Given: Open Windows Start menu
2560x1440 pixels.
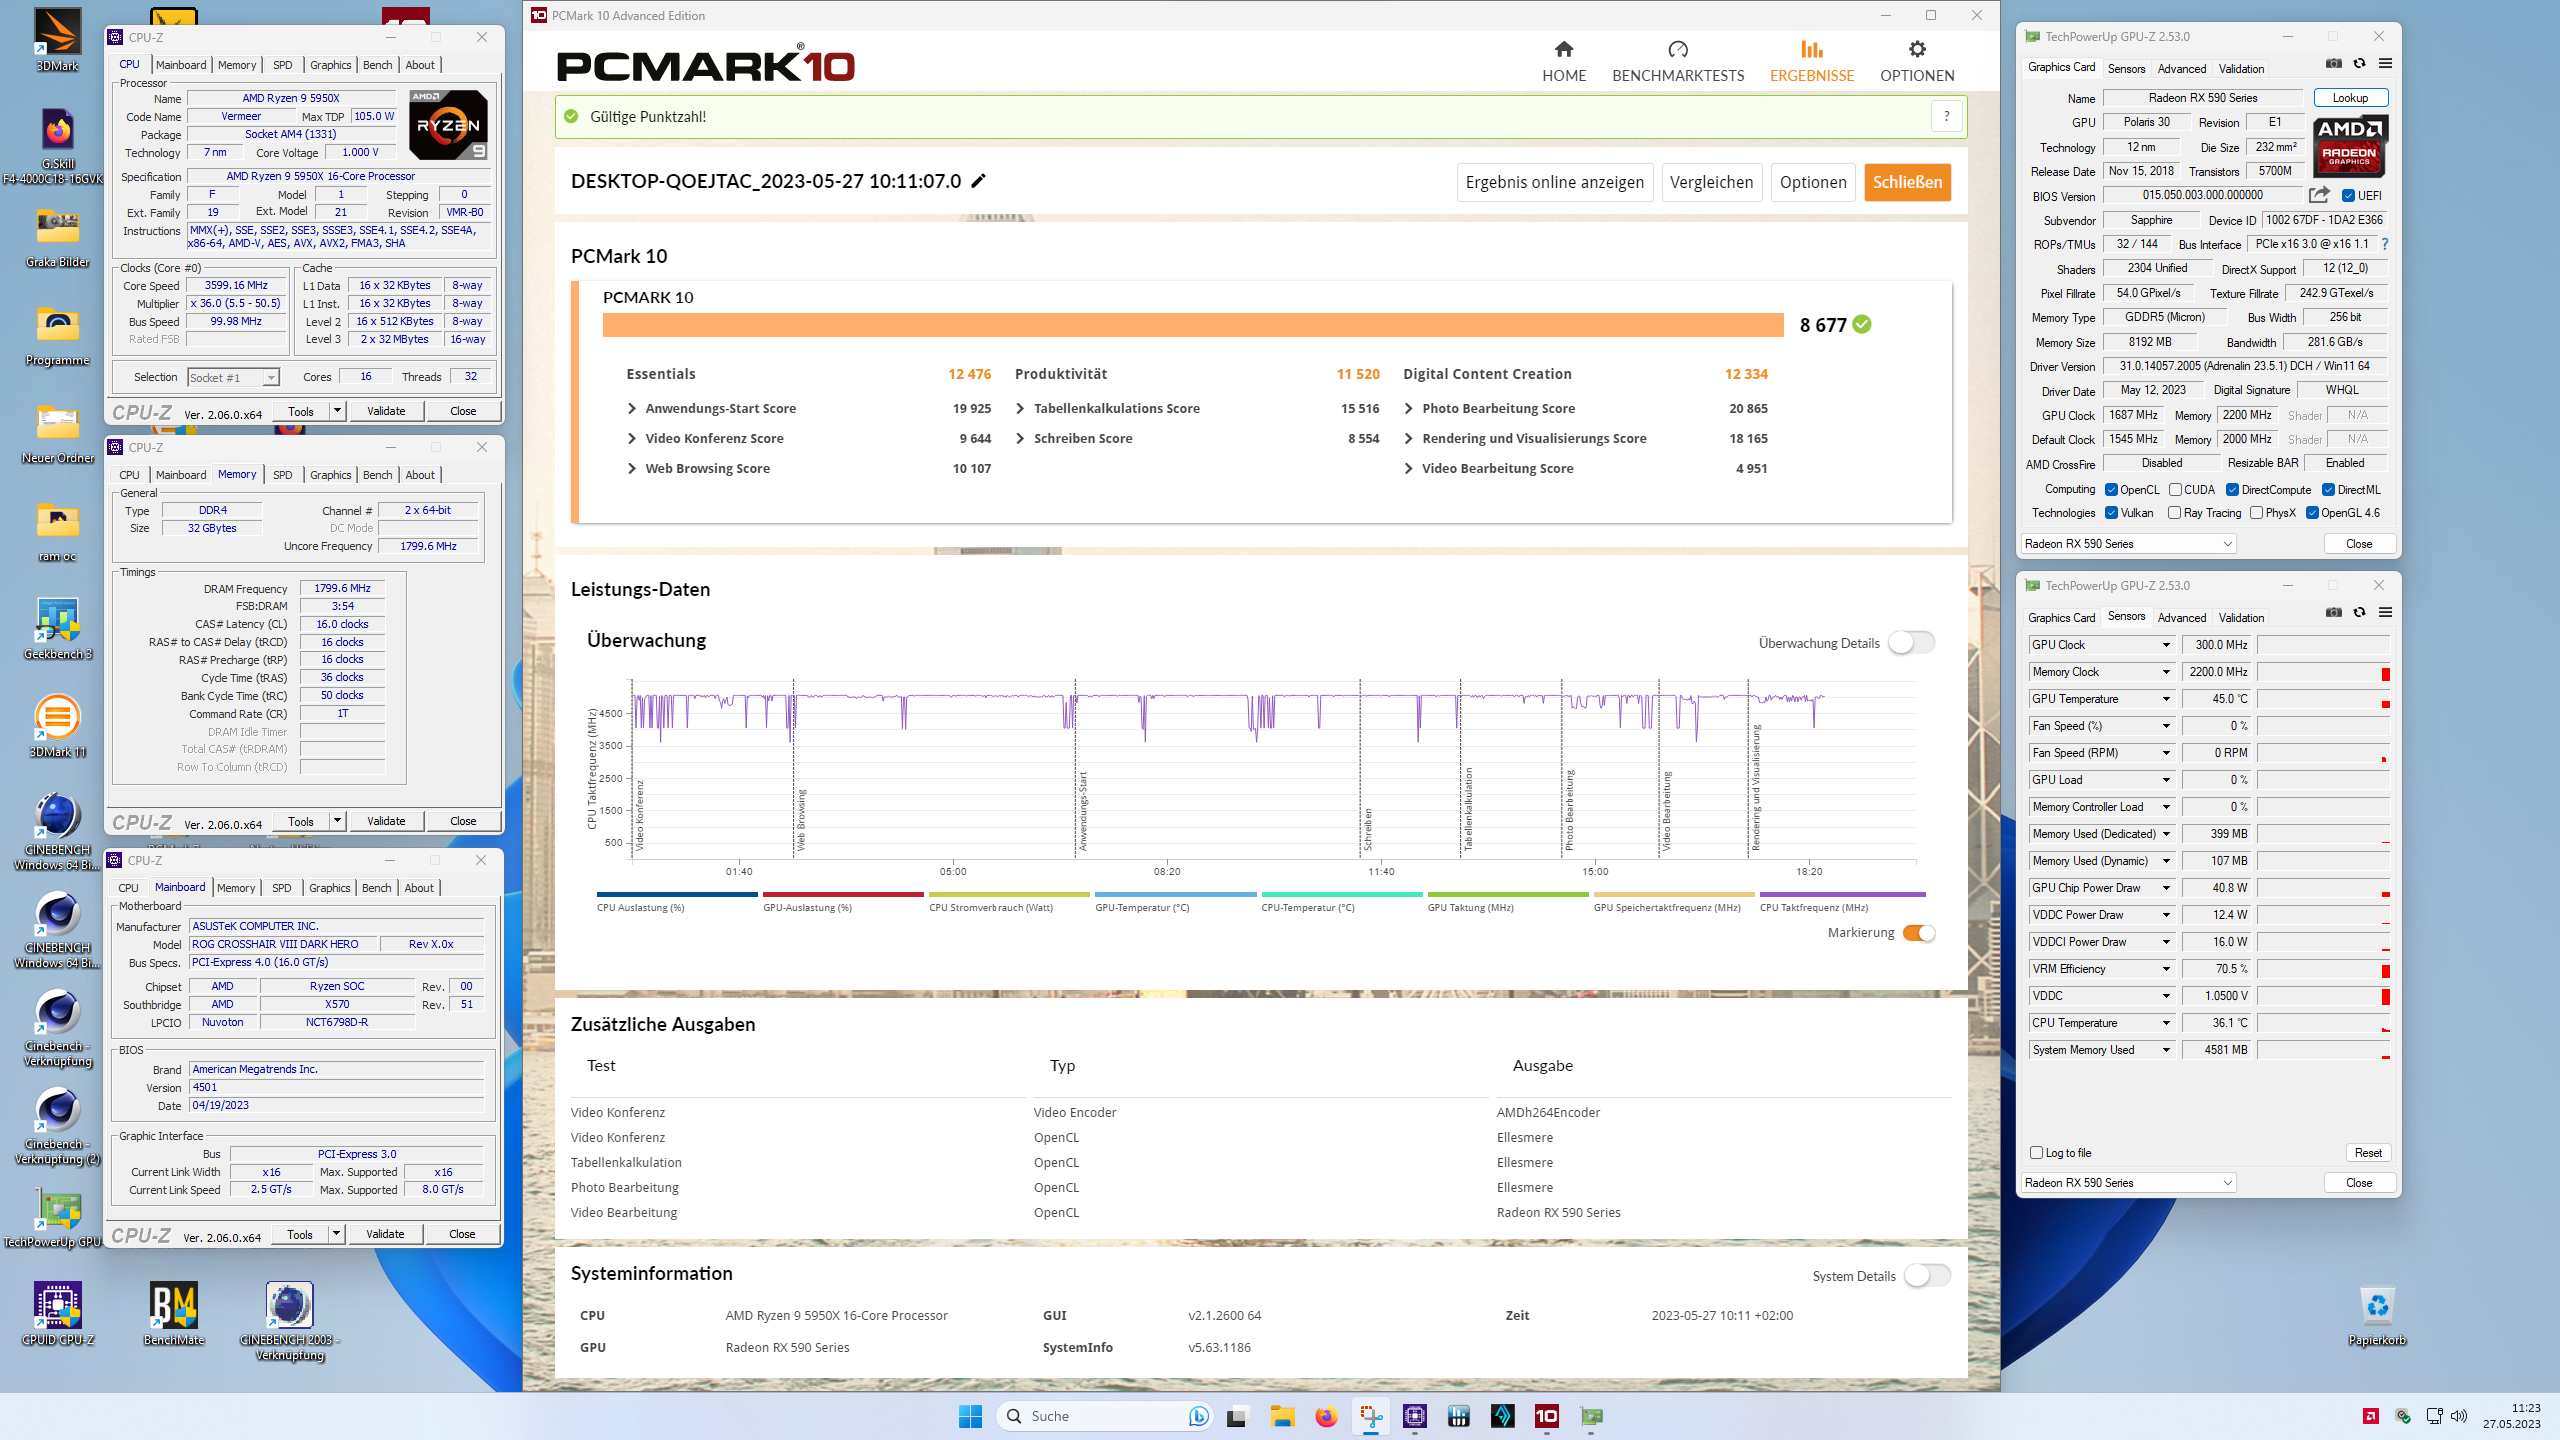Looking at the screenshot, I should (x=970, y=1416).
